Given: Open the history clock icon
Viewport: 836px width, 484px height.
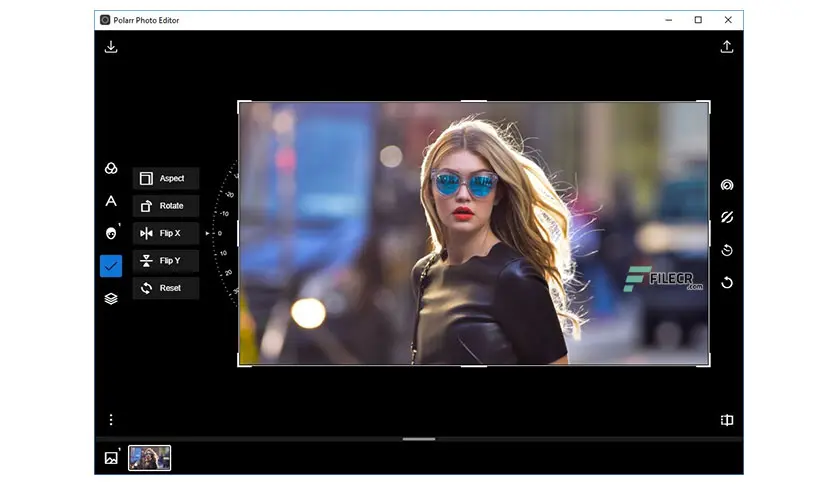Looking at the screenshot, I should tap(727, 250).
